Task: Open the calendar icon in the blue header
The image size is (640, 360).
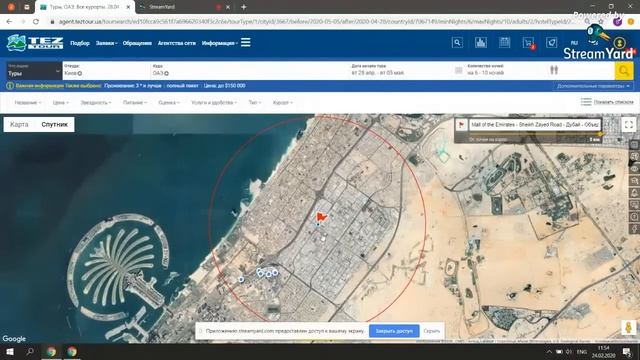Action: (x=504, y=42)
